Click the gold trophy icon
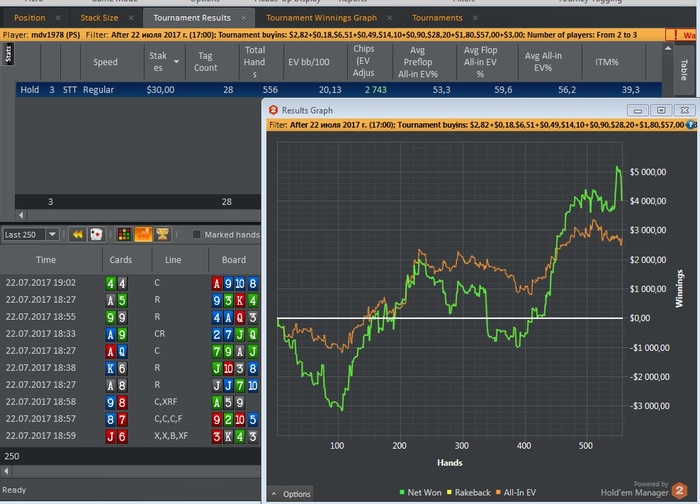700x504 pixels. [x=162, y=234]
